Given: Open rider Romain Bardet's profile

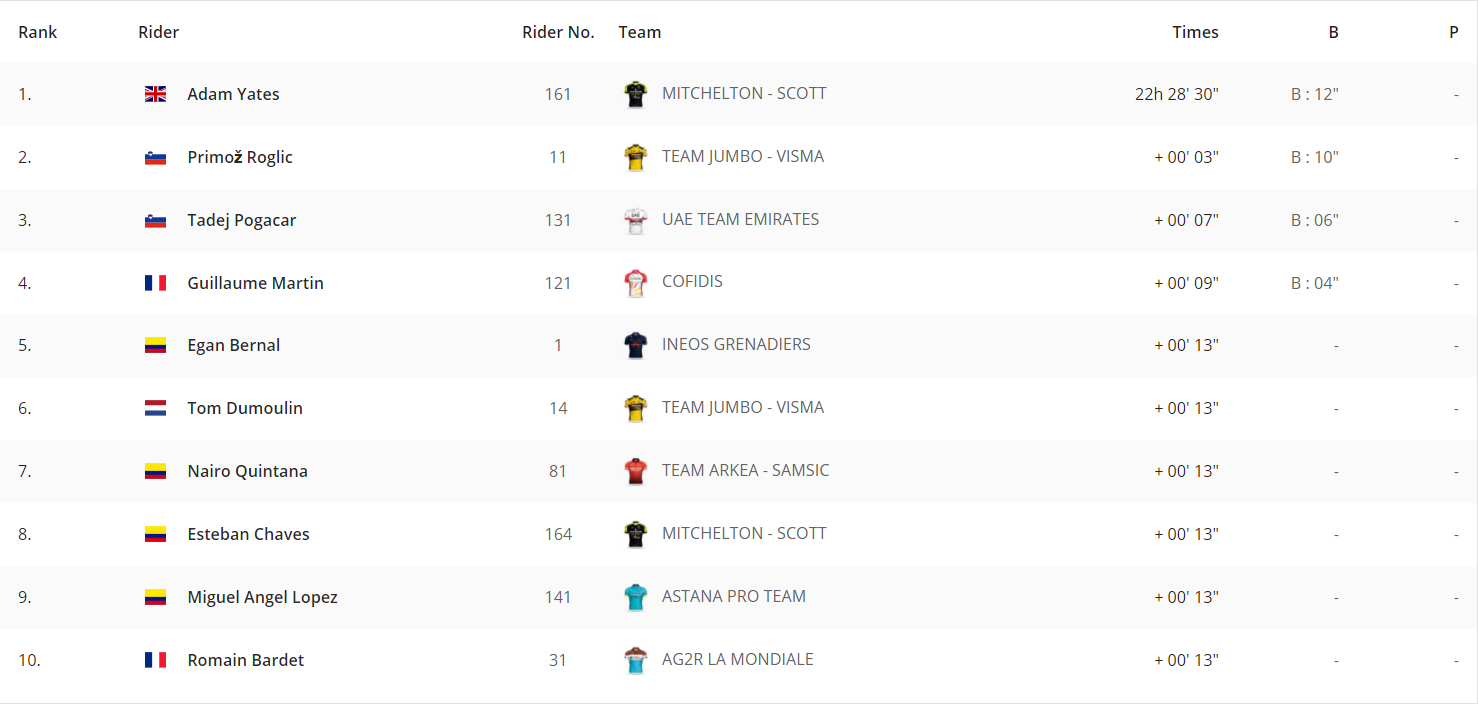Looking at the screenshot, I should click(x=246, y=660).
